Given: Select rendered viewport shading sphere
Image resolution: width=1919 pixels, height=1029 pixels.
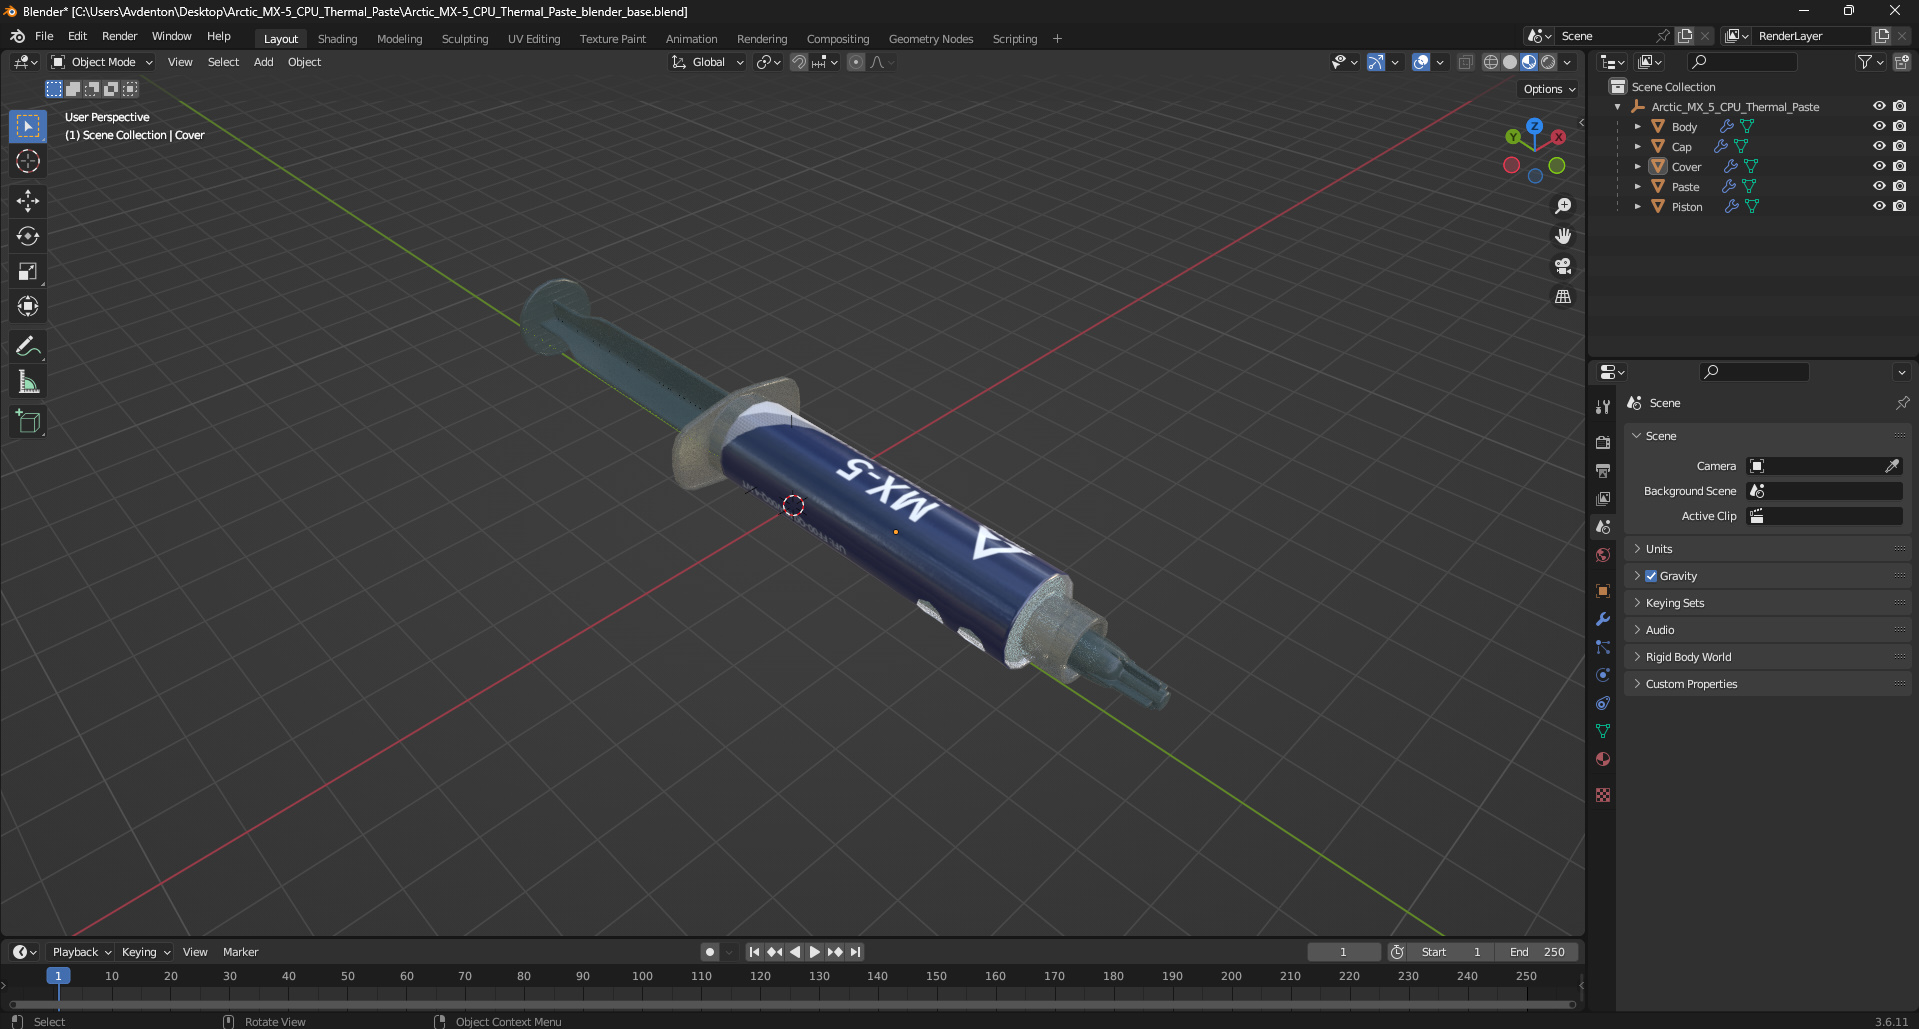Looking at the screenshot, I should tap(1548, 62).
